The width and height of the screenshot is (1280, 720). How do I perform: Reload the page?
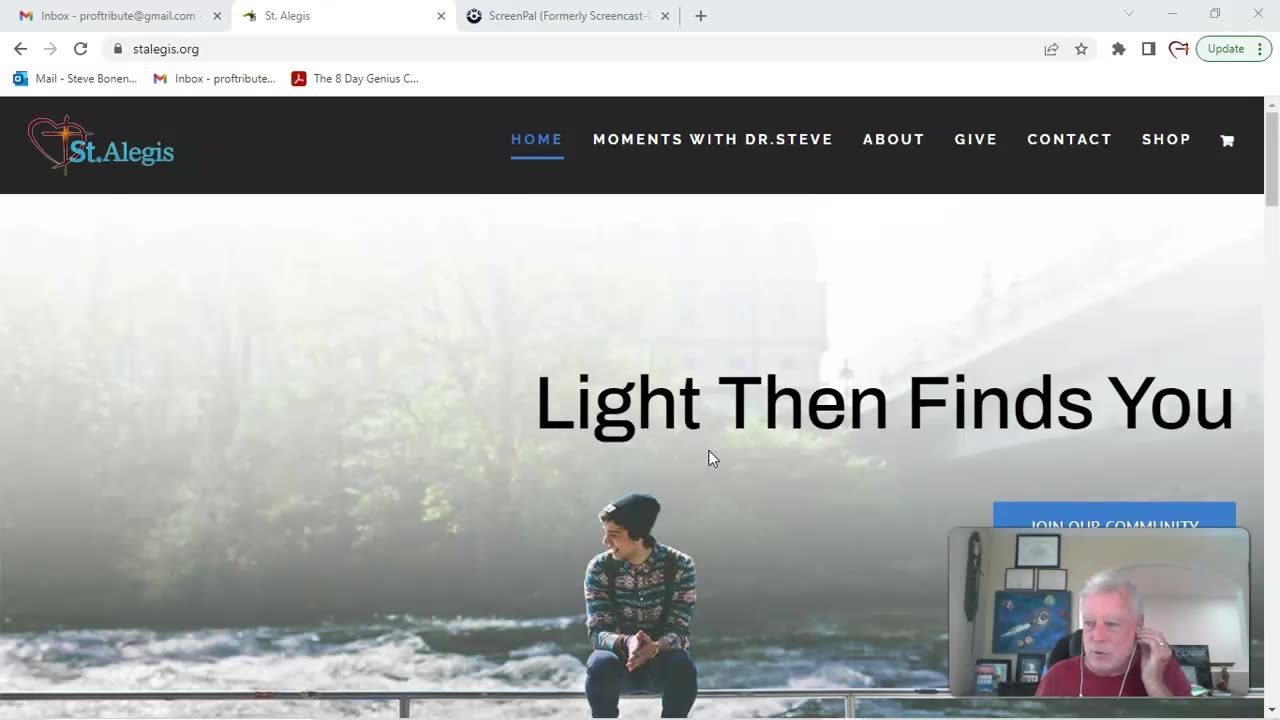pos(81,49)
